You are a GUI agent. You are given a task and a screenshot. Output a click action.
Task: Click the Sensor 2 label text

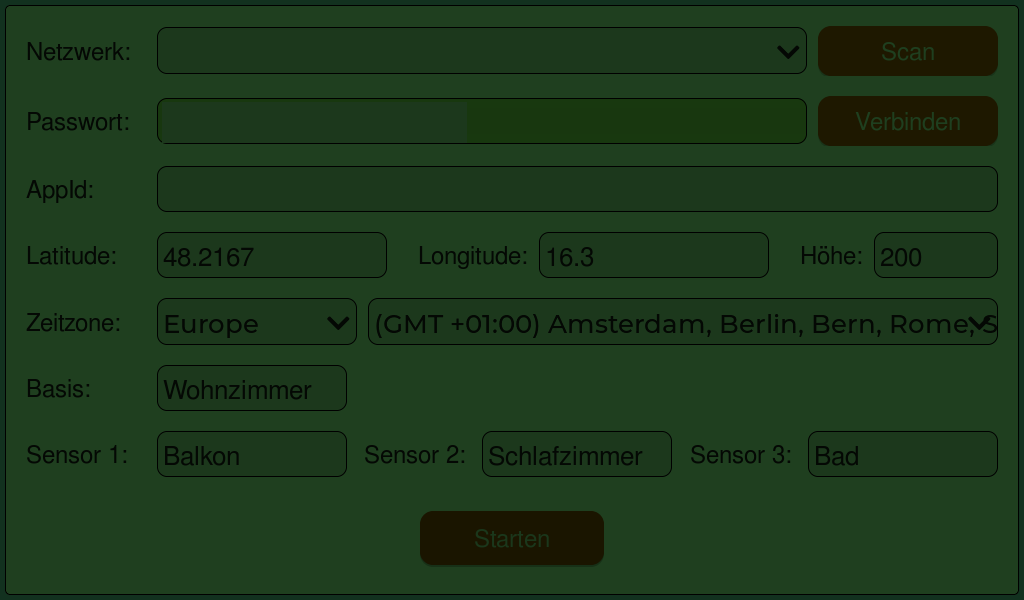tap(415, 455)
